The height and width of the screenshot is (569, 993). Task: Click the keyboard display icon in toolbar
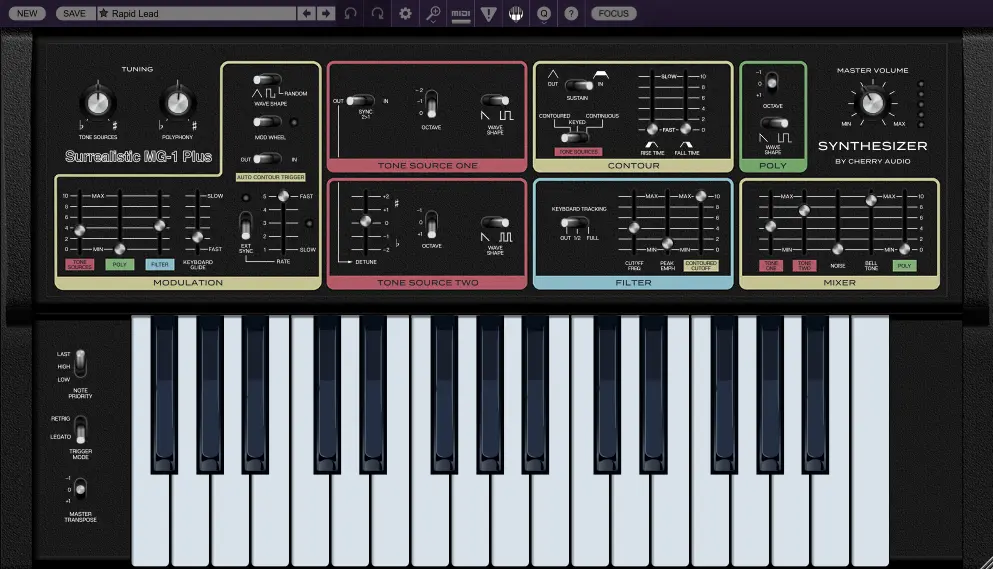[516, 14]
